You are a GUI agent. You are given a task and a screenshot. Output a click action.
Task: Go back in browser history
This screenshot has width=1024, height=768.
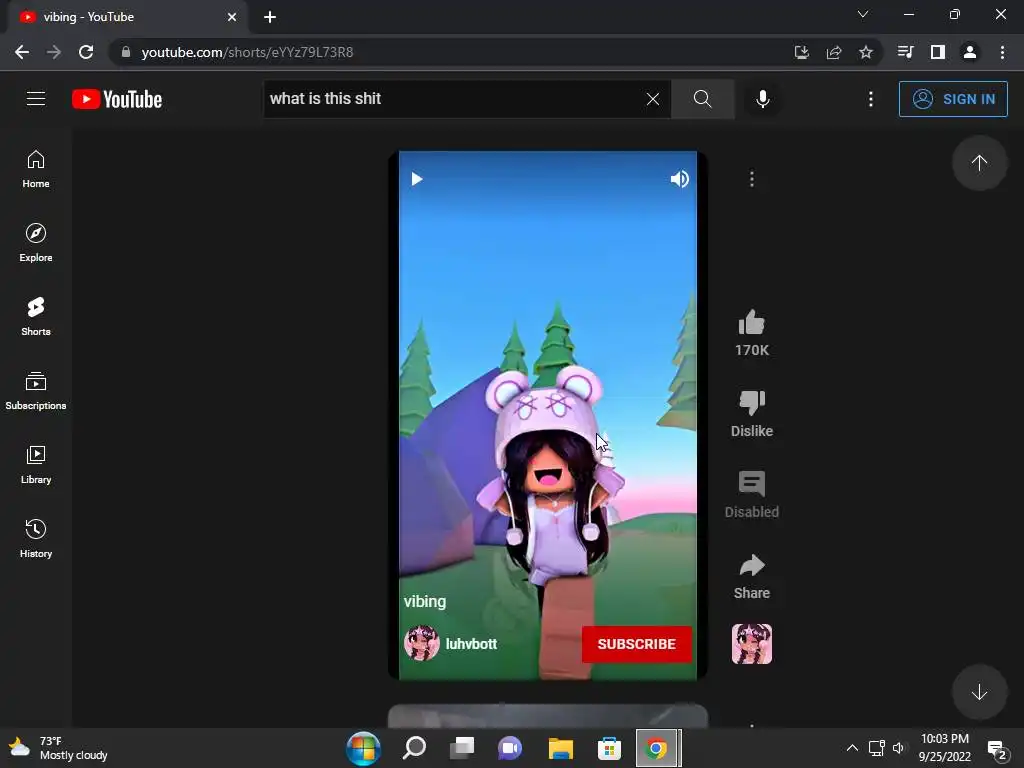22,52
